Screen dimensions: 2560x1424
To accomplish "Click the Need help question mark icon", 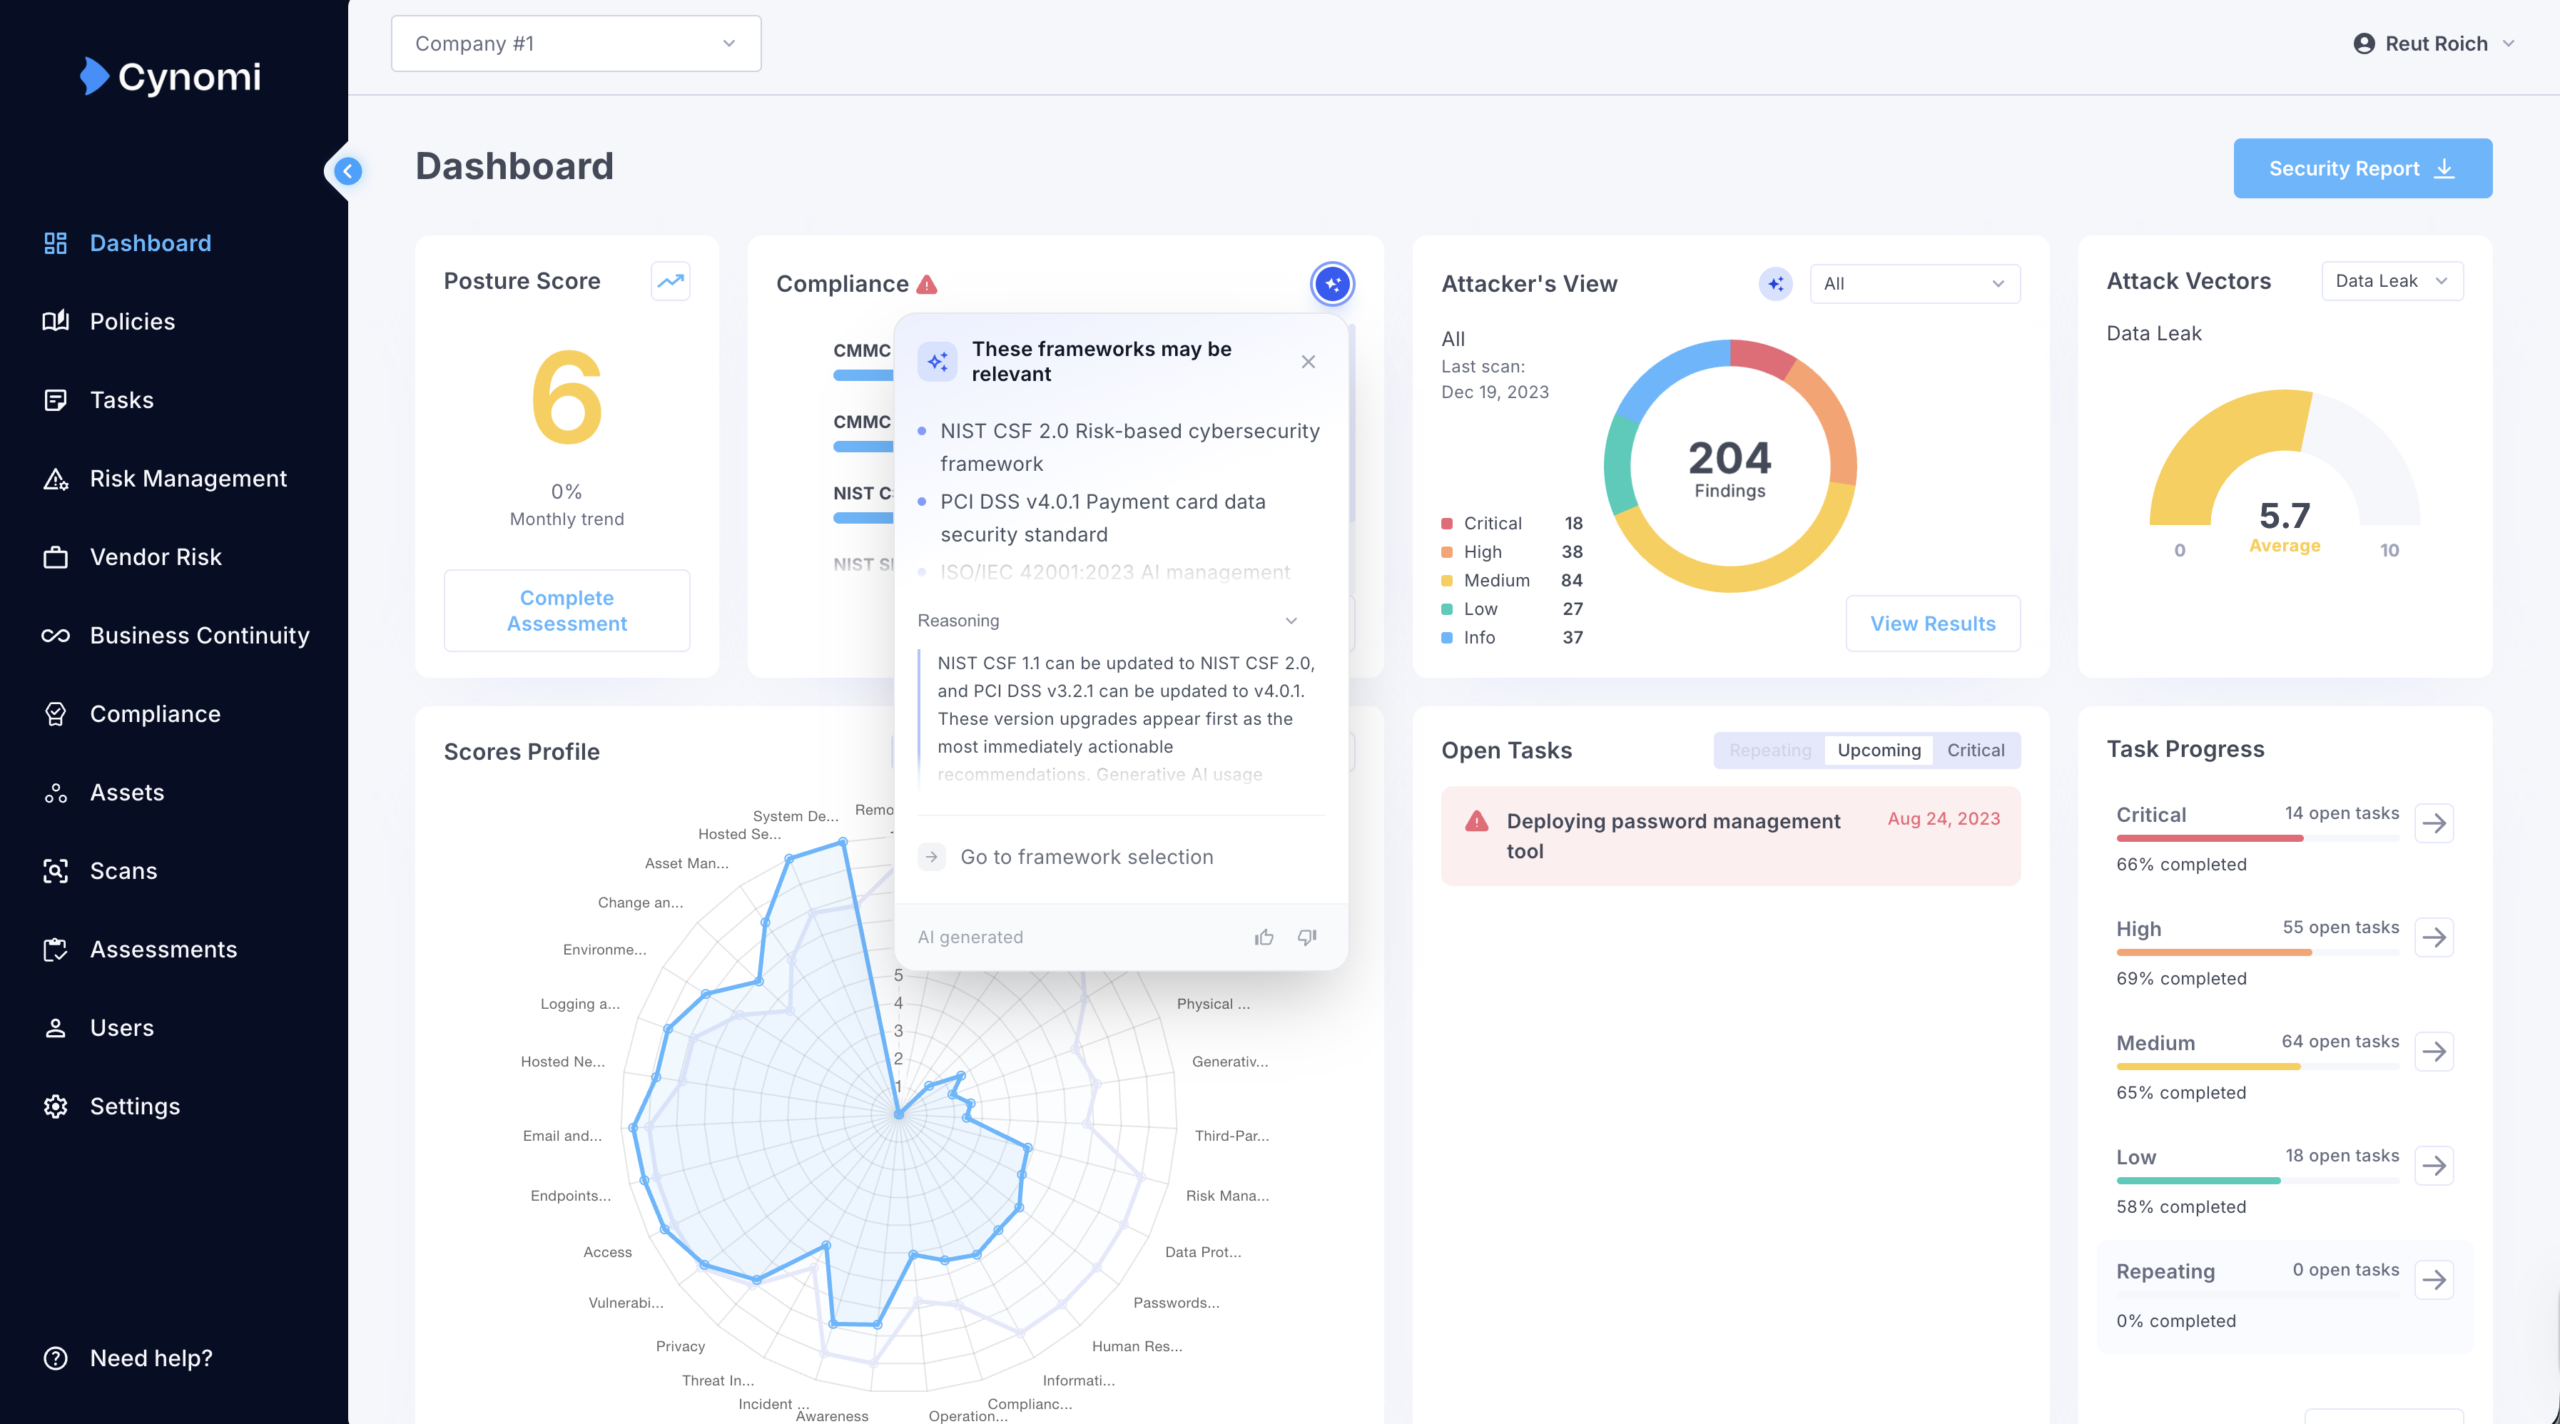I will click(x=56, y=1358).
